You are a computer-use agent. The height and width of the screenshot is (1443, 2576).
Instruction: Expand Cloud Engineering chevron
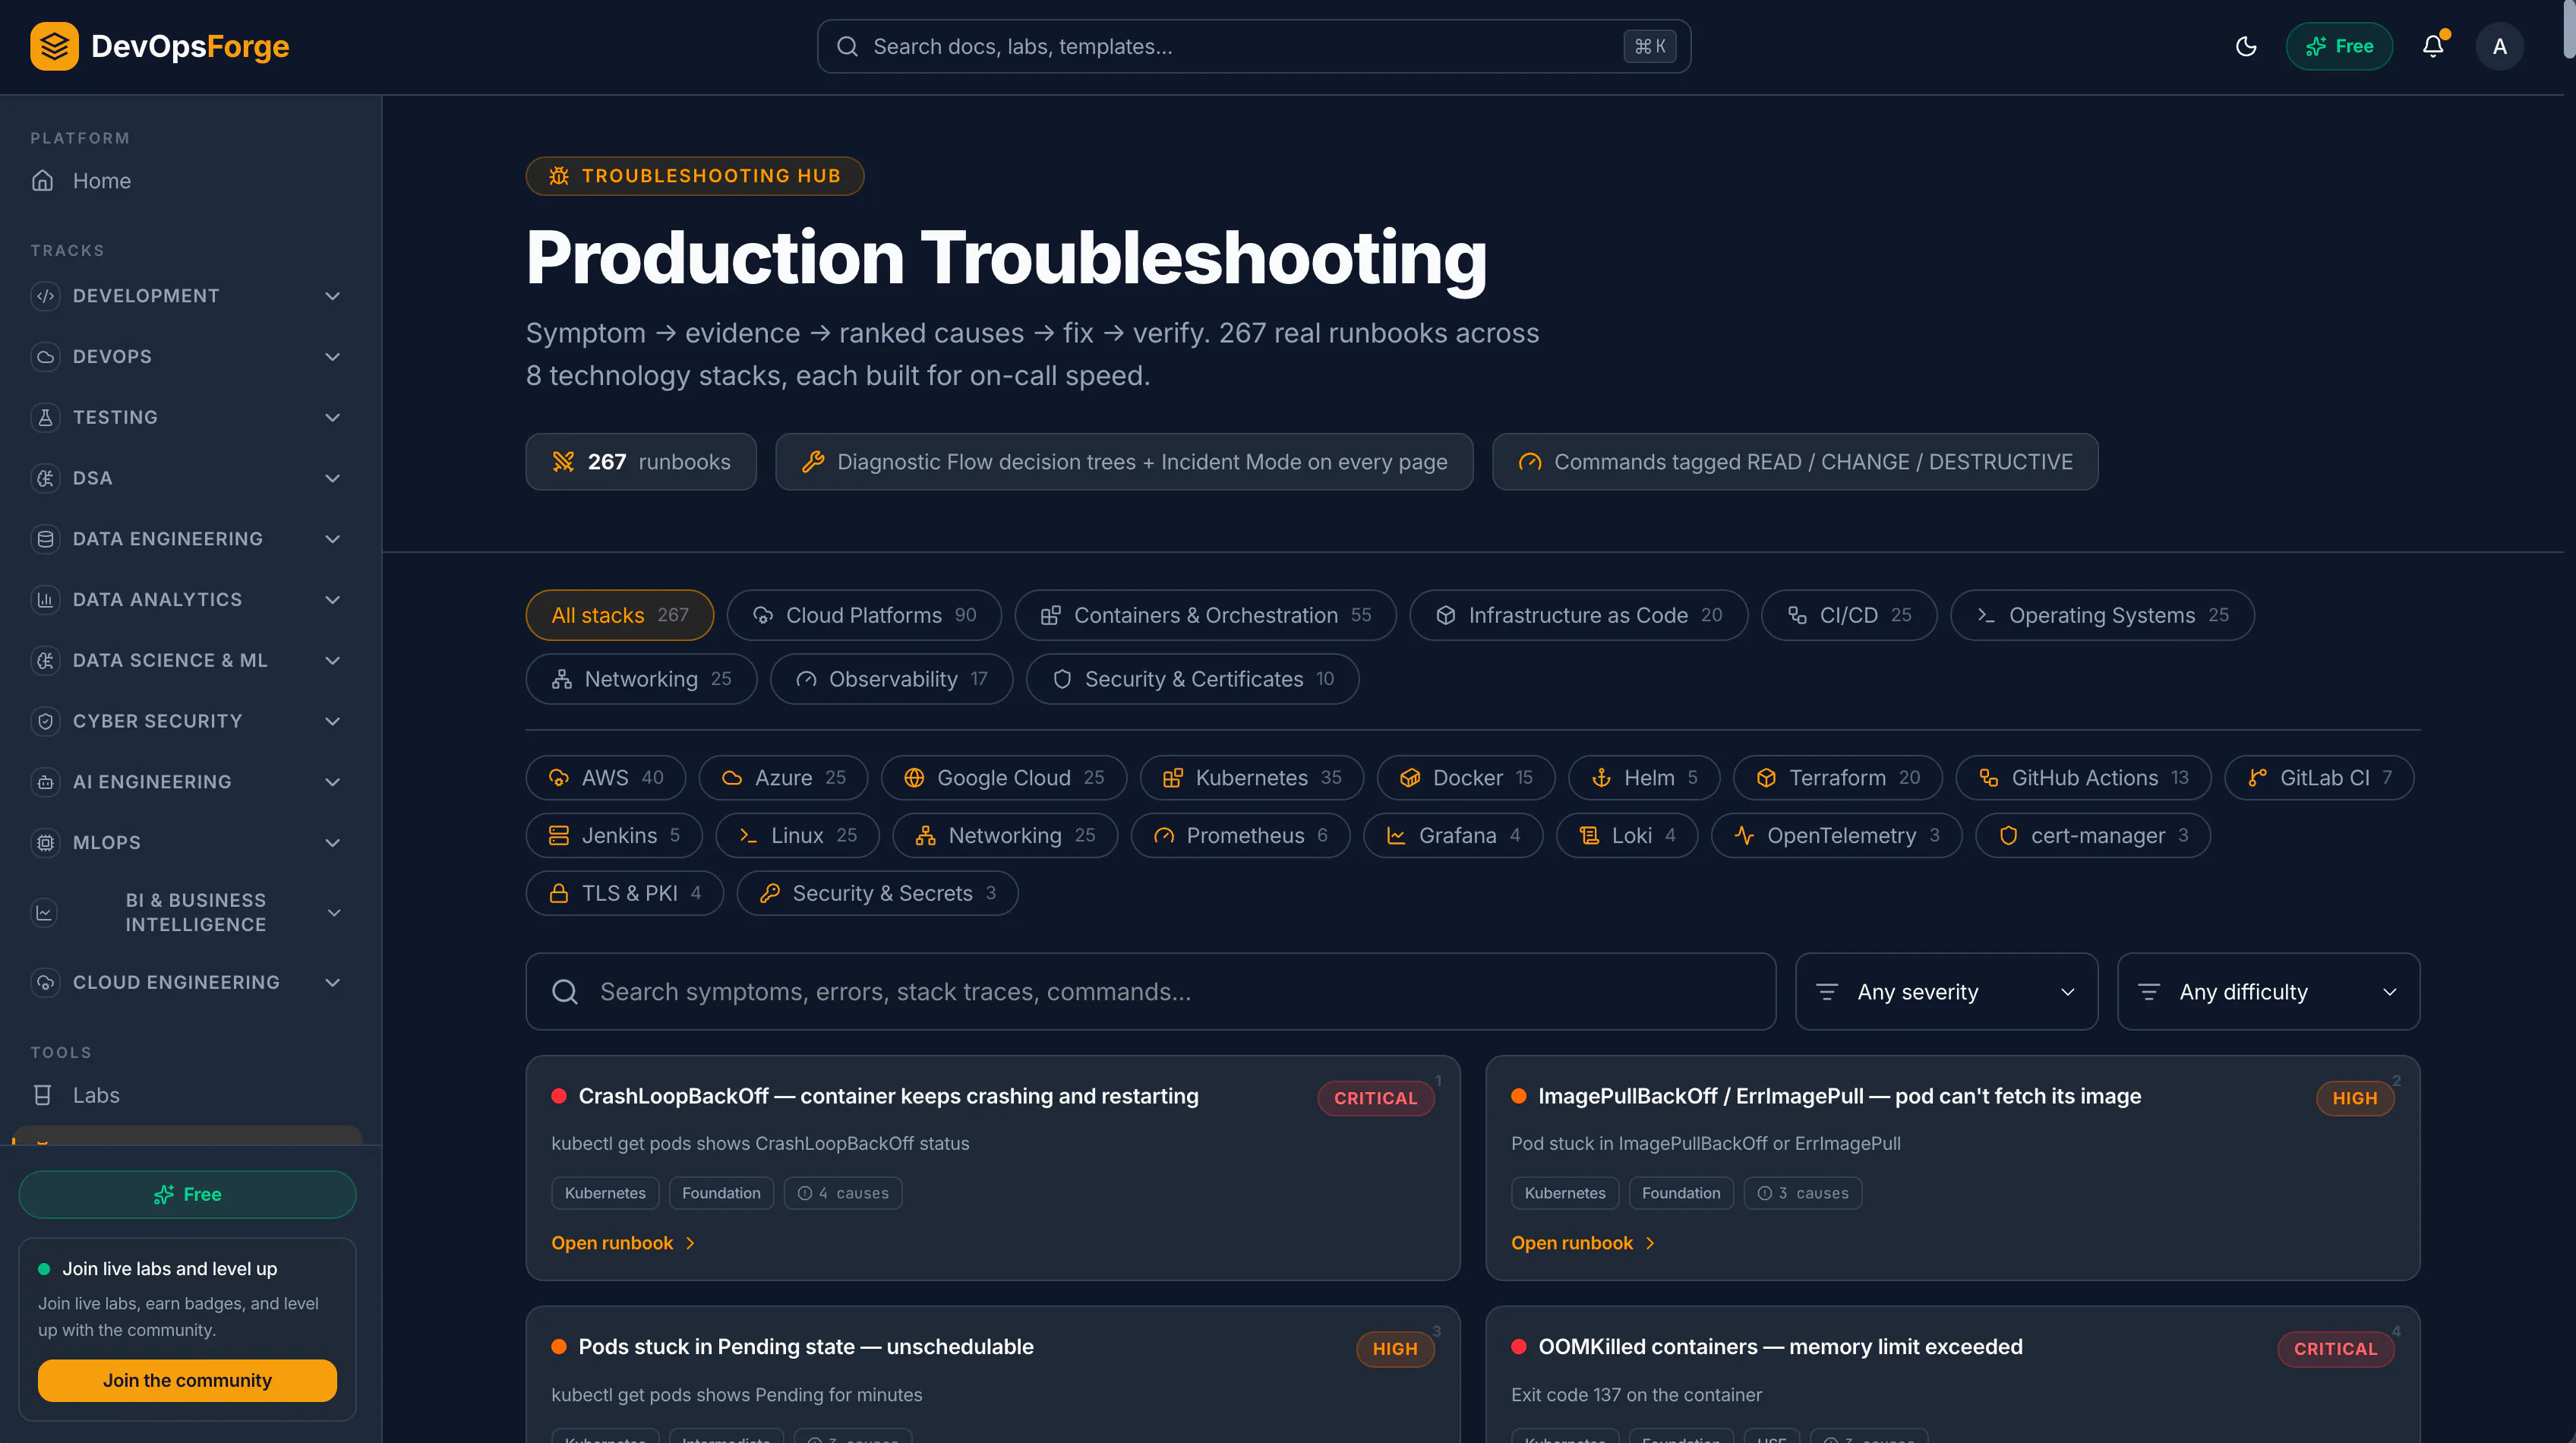pyautogui.click(x=333, y=982)
